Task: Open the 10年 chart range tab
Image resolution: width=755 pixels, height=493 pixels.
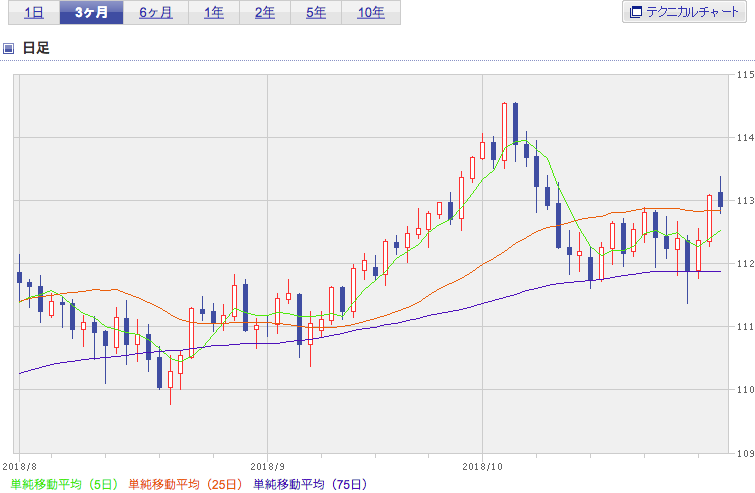Action: 371,13
